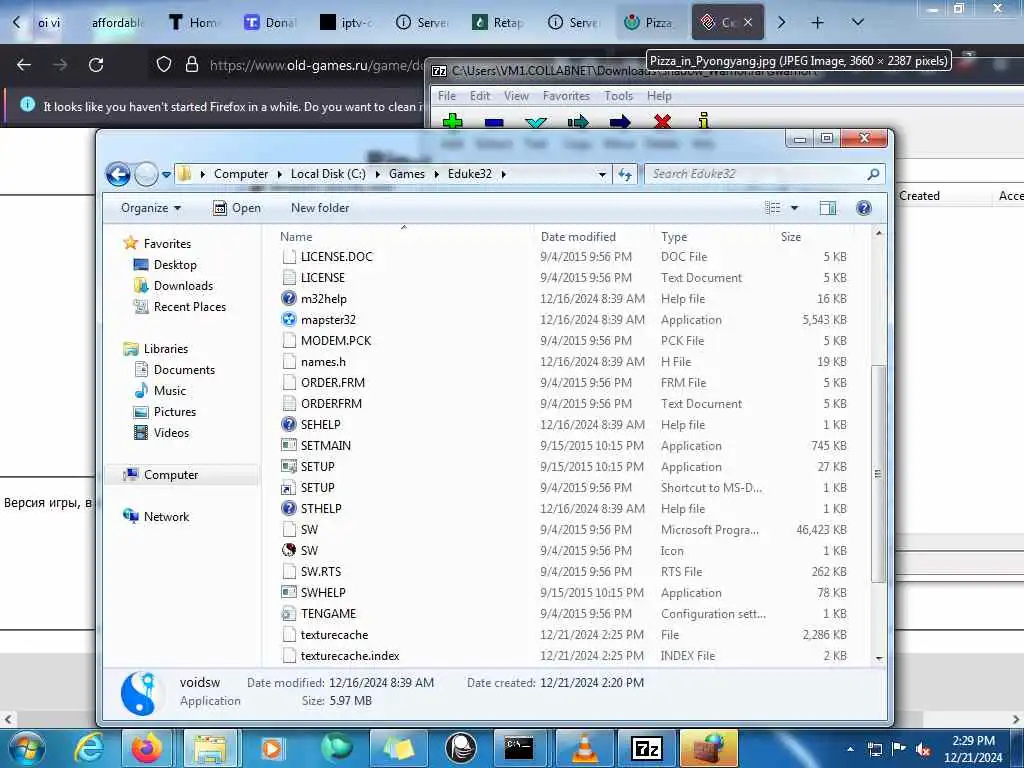Select the LICENSE.DOC file

[336, 257]
